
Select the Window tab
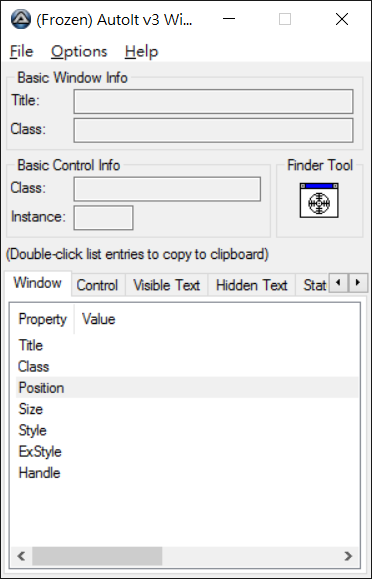pyautogui.click(x=38, y=283)
